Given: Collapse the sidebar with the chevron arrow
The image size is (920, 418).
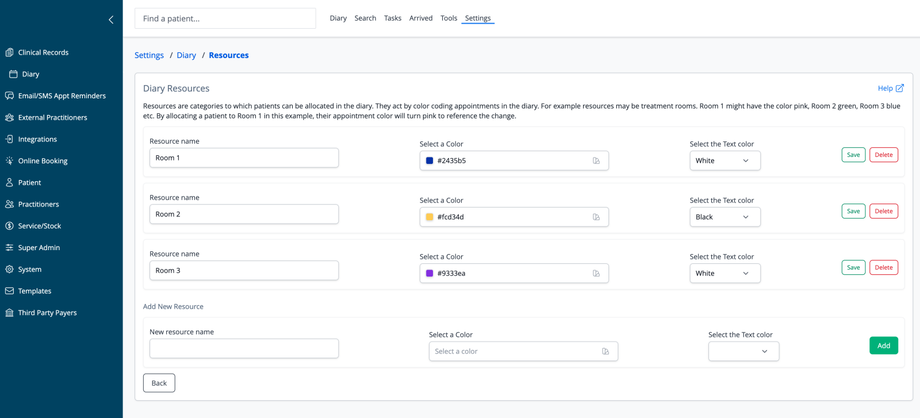Looking at the screenshot, I should coord(111,19).
